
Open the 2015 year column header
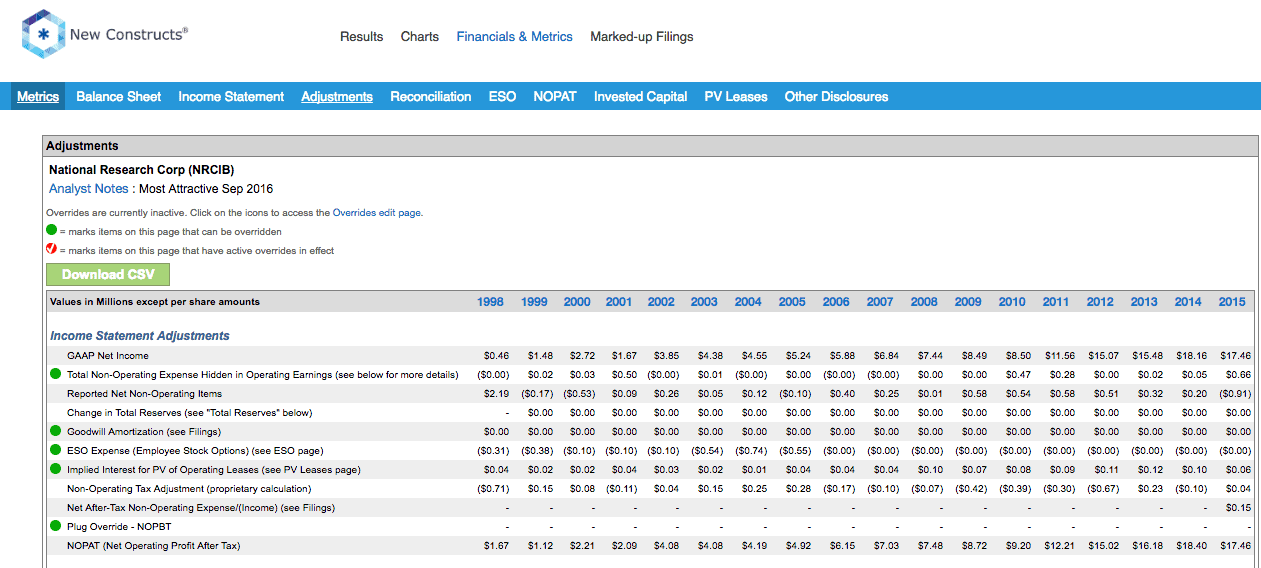pos(1232,302)
